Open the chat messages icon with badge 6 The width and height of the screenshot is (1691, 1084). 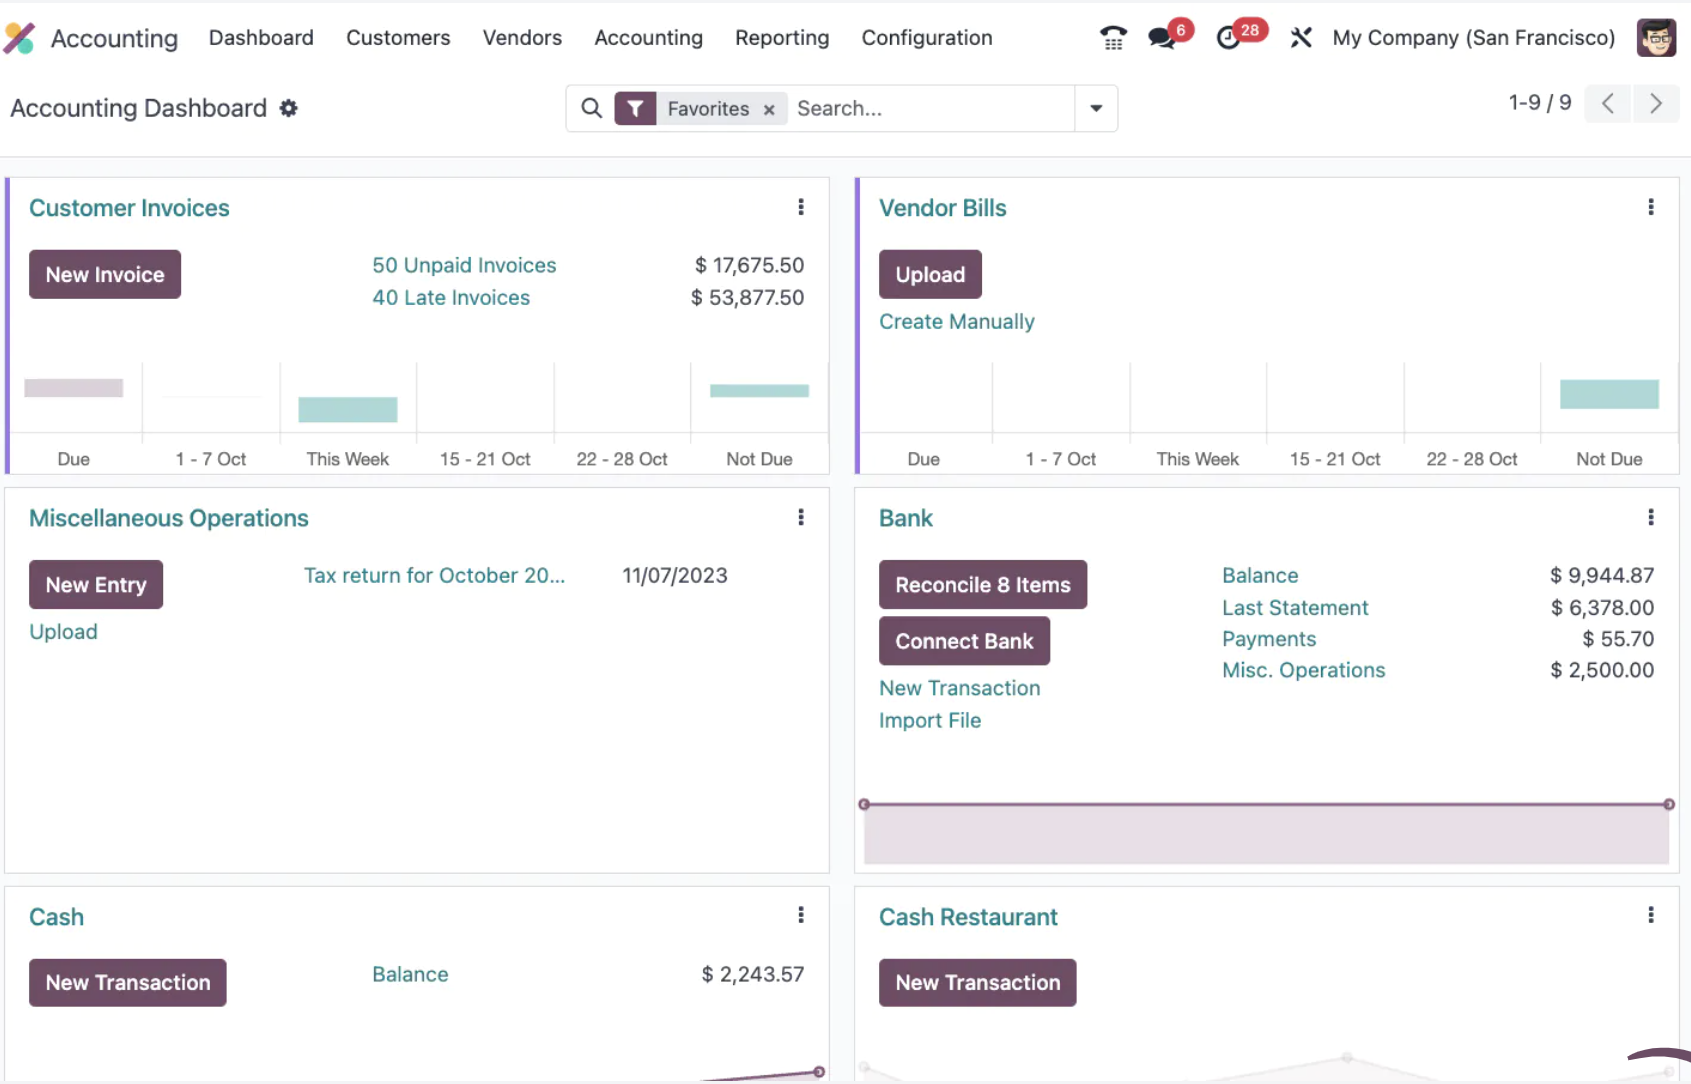tap(1162, 38)
